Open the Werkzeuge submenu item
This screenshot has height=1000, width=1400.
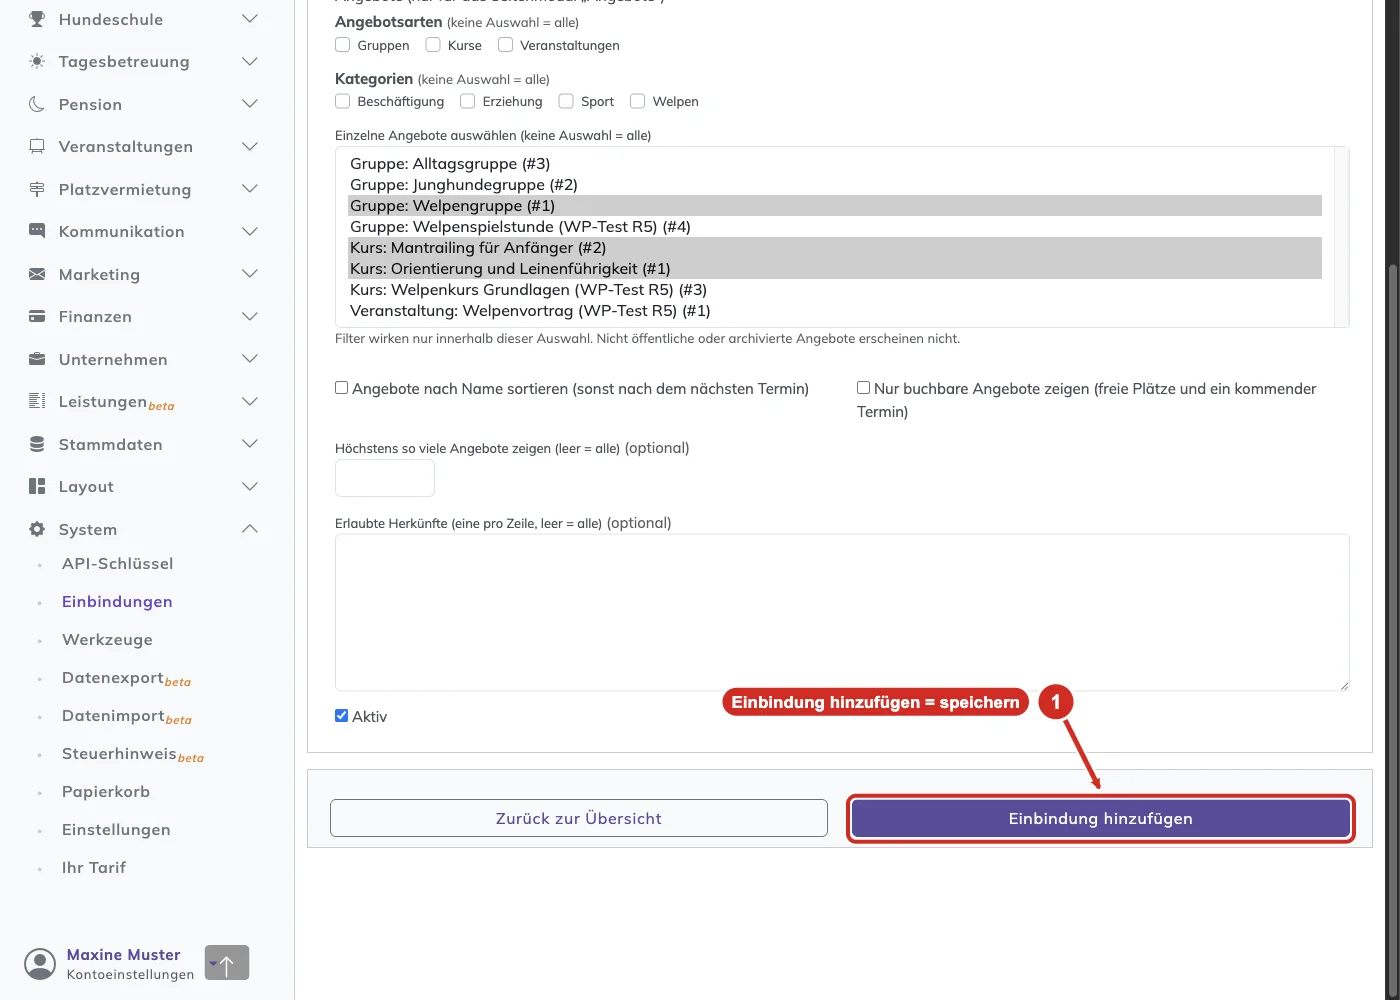107,640
